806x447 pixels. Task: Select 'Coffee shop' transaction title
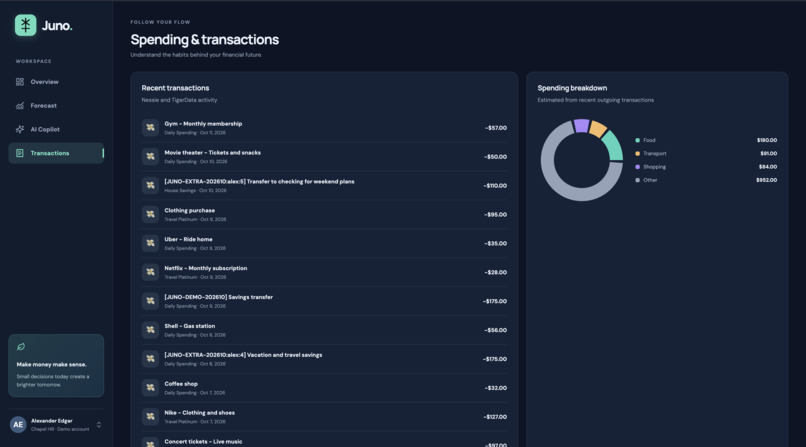pyautogui.click(x=181, y=384)
